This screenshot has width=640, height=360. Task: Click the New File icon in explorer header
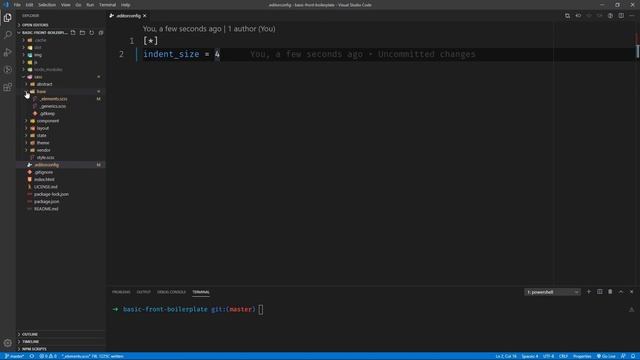click(x=73, y=33)
